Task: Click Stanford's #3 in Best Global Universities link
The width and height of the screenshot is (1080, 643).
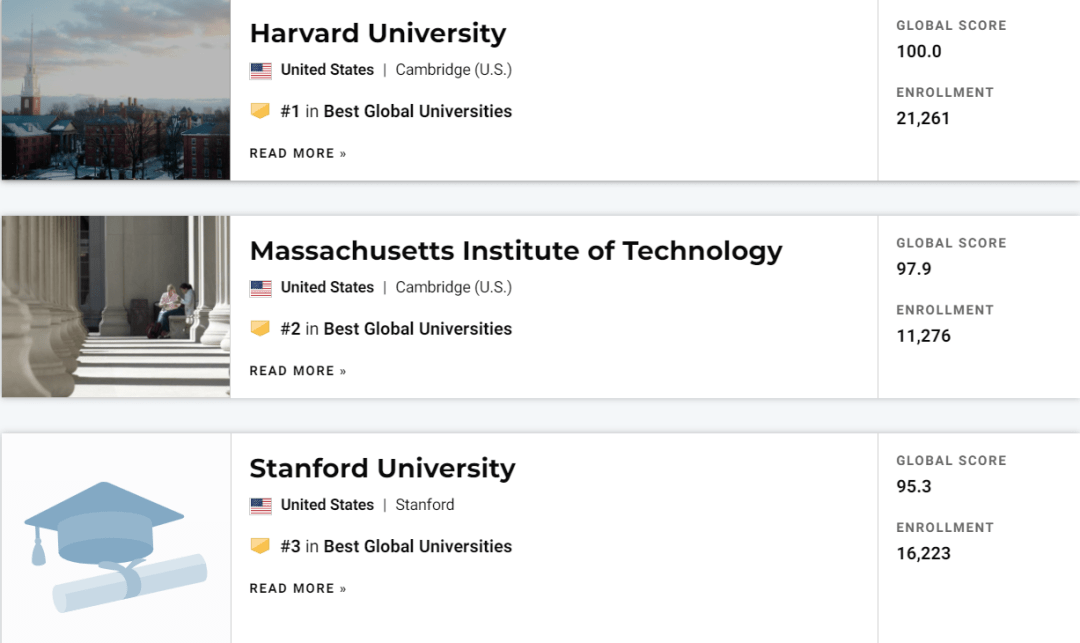Action: [x=396, y=547]
